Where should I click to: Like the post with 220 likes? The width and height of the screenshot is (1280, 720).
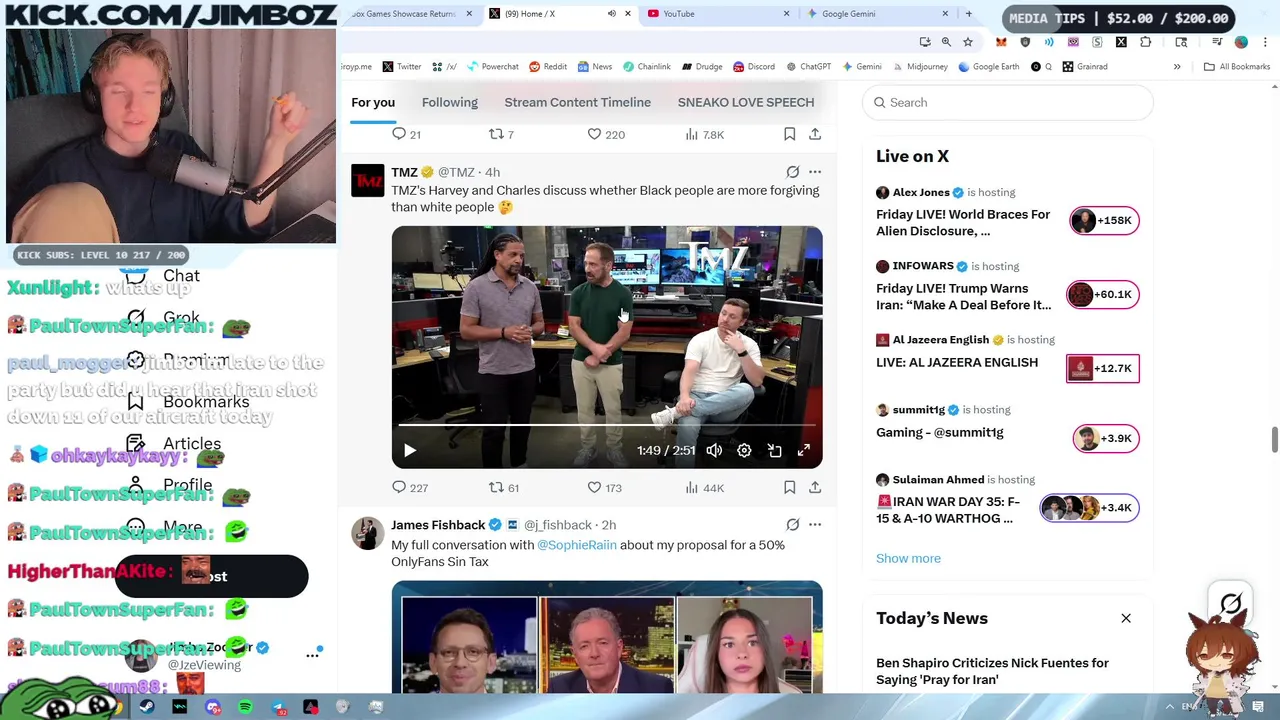(605, 134)
